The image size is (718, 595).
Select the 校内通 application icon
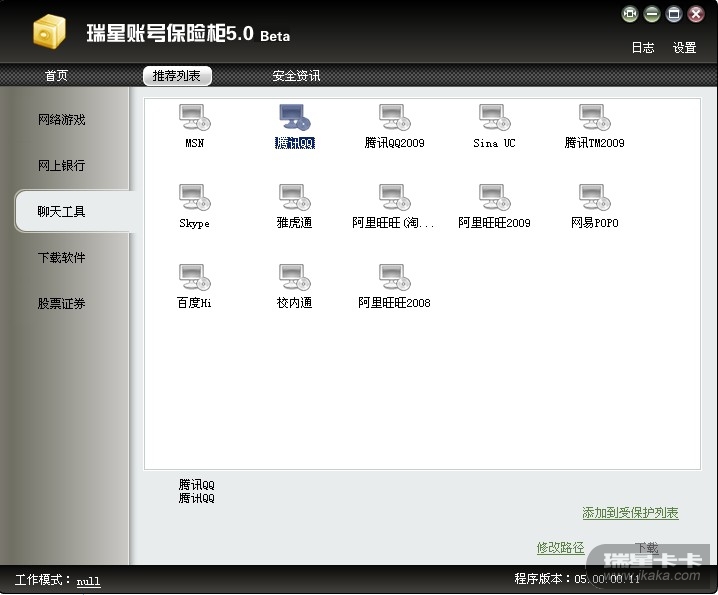click(x=295, y=277)
